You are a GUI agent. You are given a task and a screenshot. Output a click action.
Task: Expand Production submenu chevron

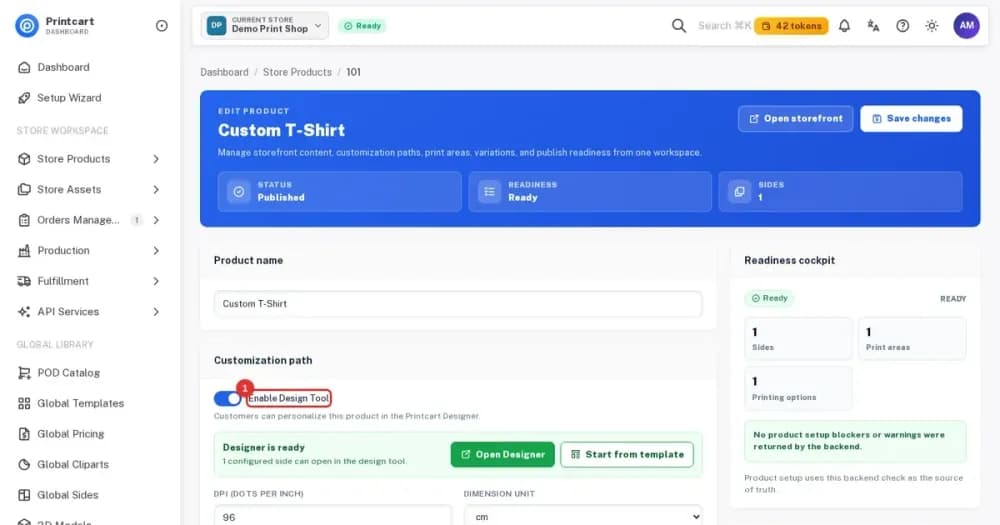[156, 251]
